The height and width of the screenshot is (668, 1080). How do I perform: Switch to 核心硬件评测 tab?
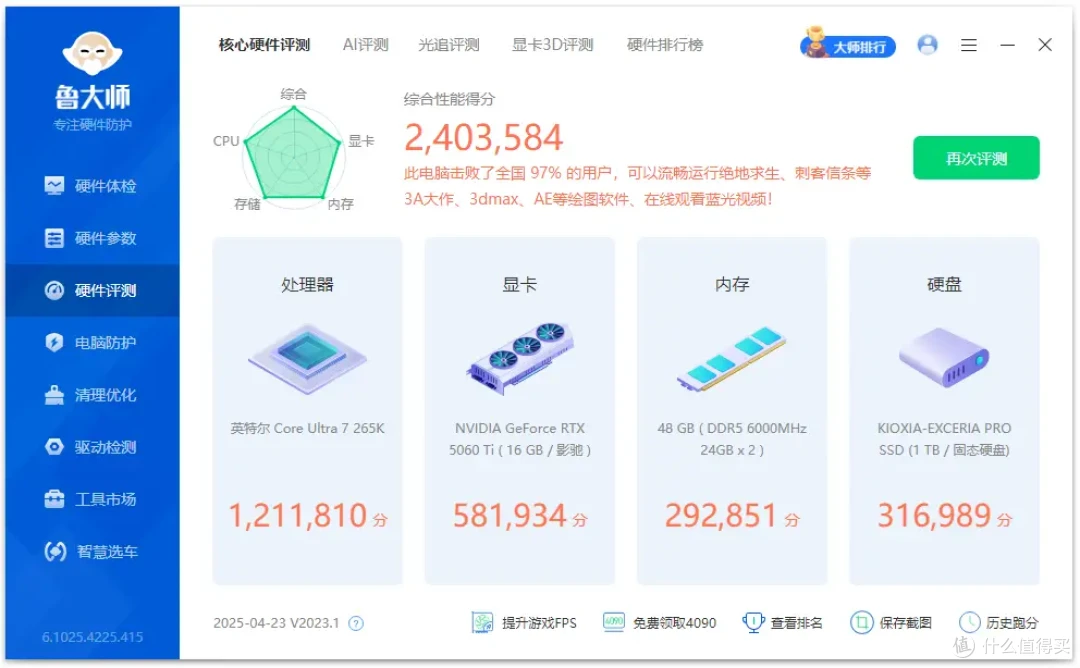pos(264,45)
